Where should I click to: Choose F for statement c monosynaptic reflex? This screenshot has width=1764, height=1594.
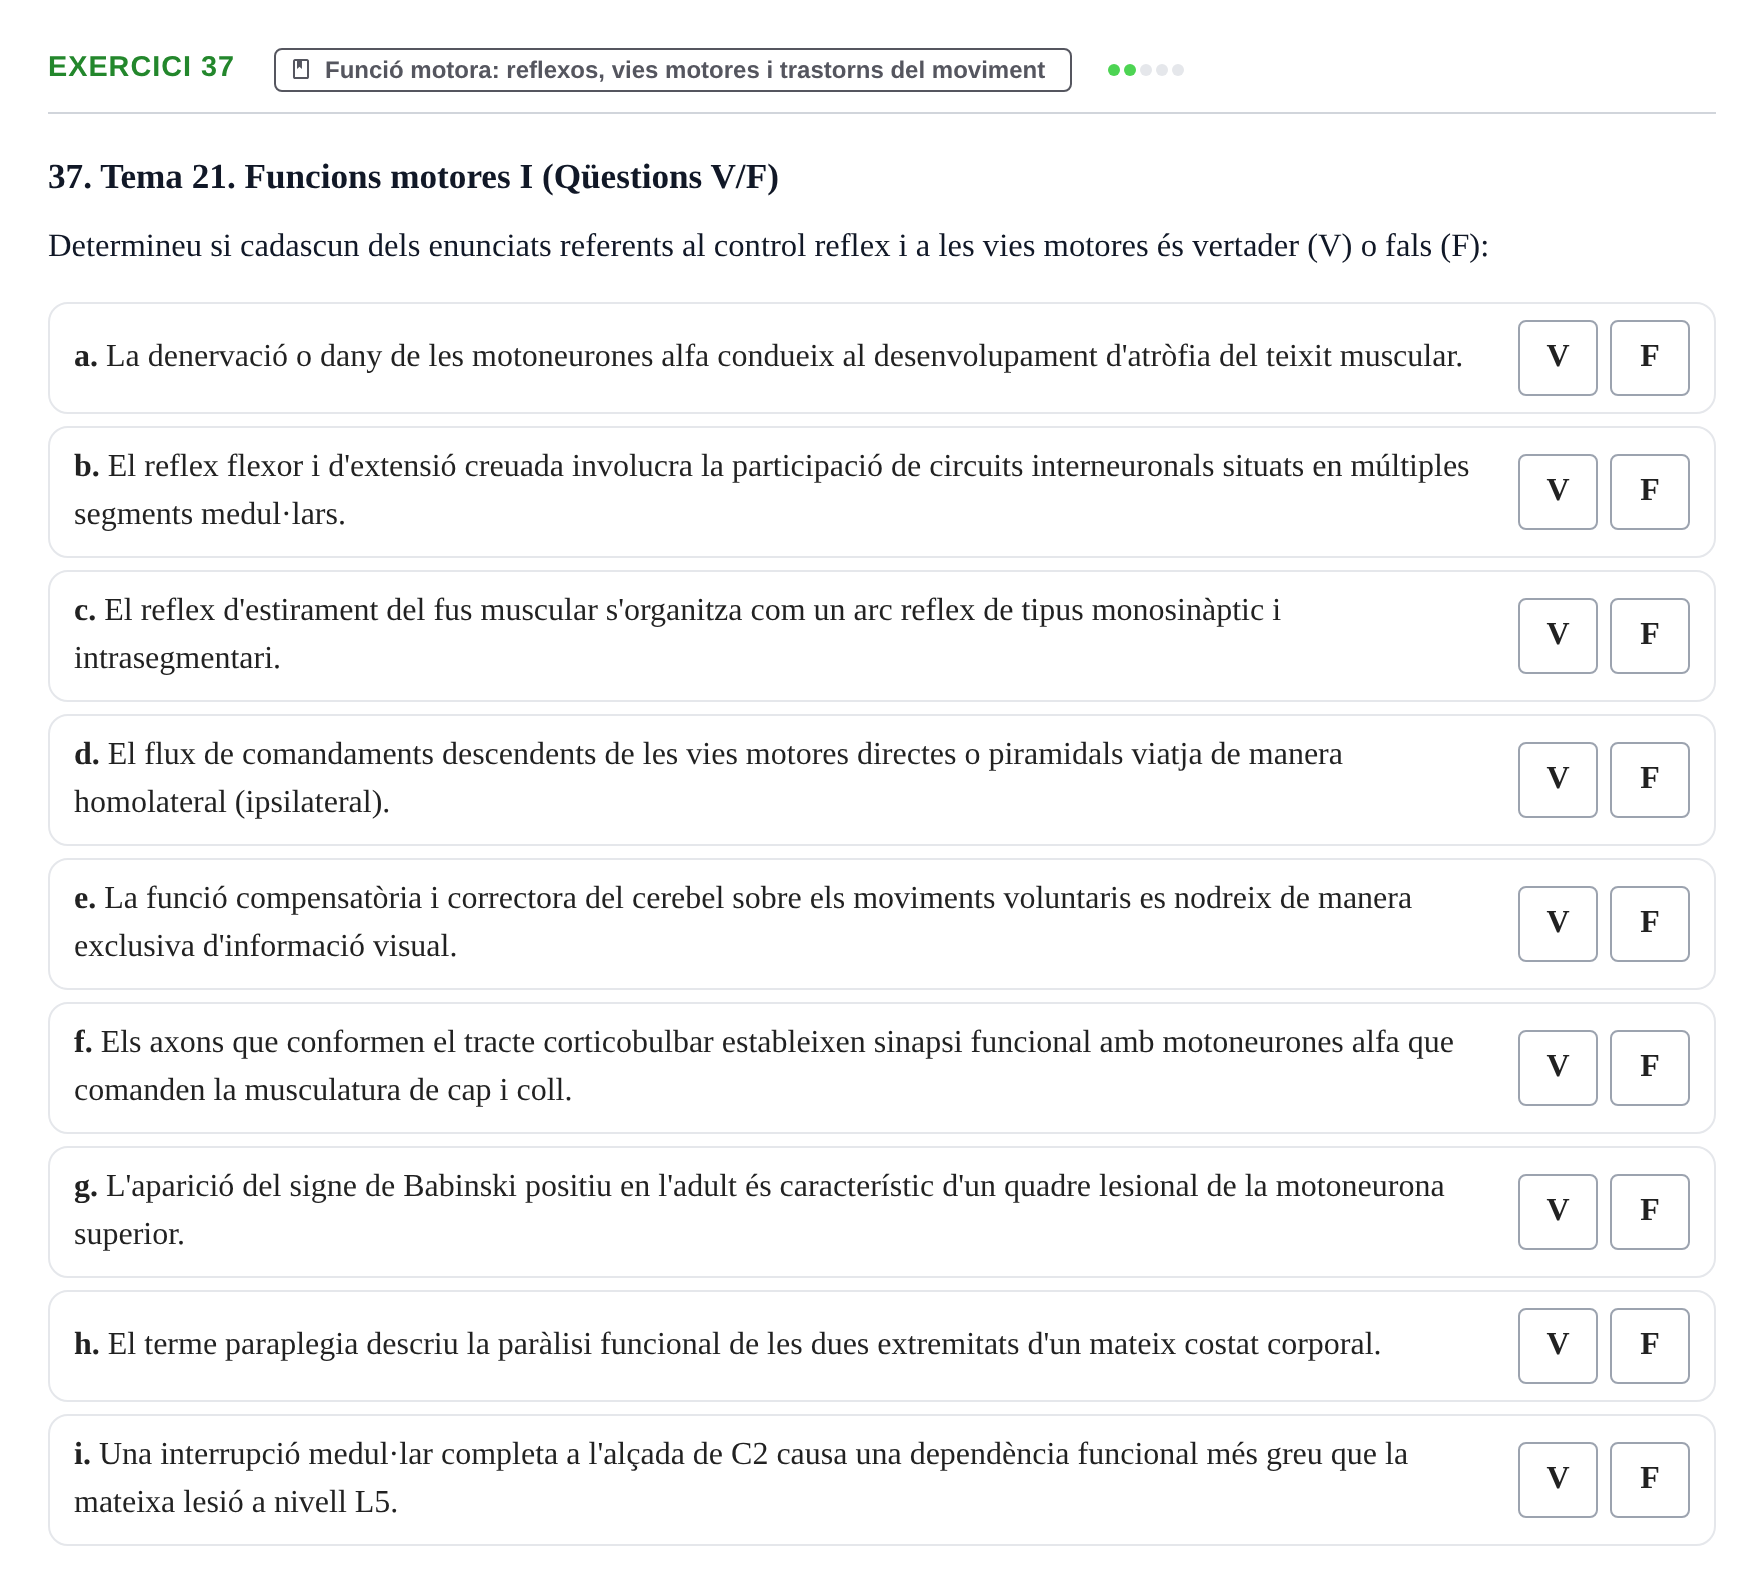(1649, 636)
